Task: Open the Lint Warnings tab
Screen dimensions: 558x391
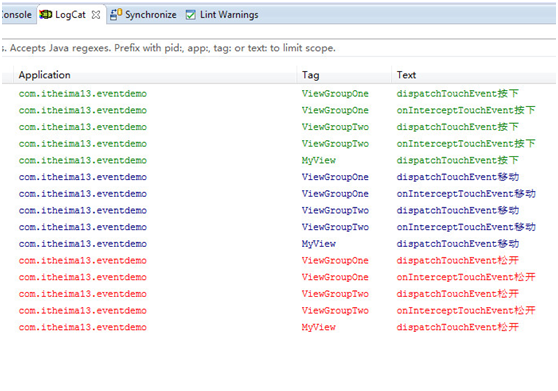Action: (x=222, y=15)
